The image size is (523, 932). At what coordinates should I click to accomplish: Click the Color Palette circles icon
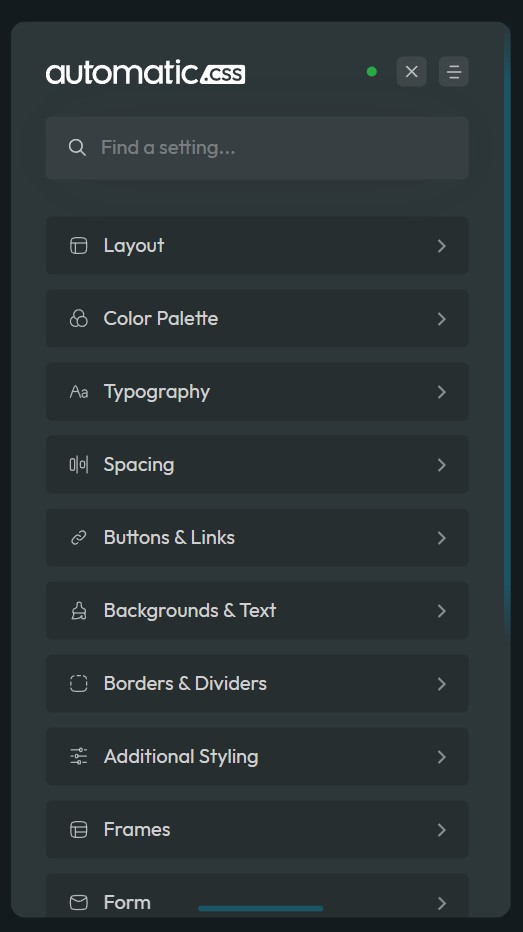click(78, 319)
